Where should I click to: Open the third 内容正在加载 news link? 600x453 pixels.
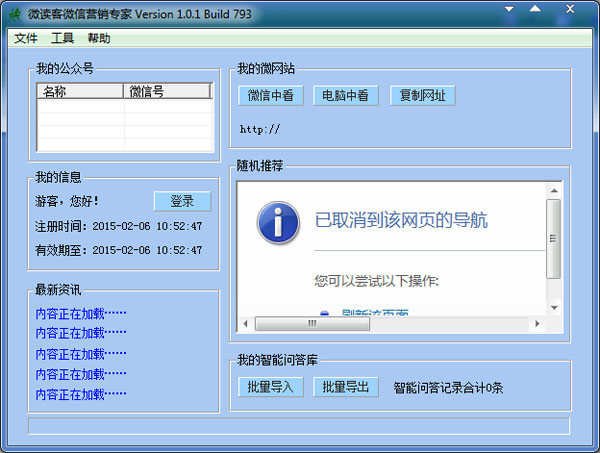[81, 354]
